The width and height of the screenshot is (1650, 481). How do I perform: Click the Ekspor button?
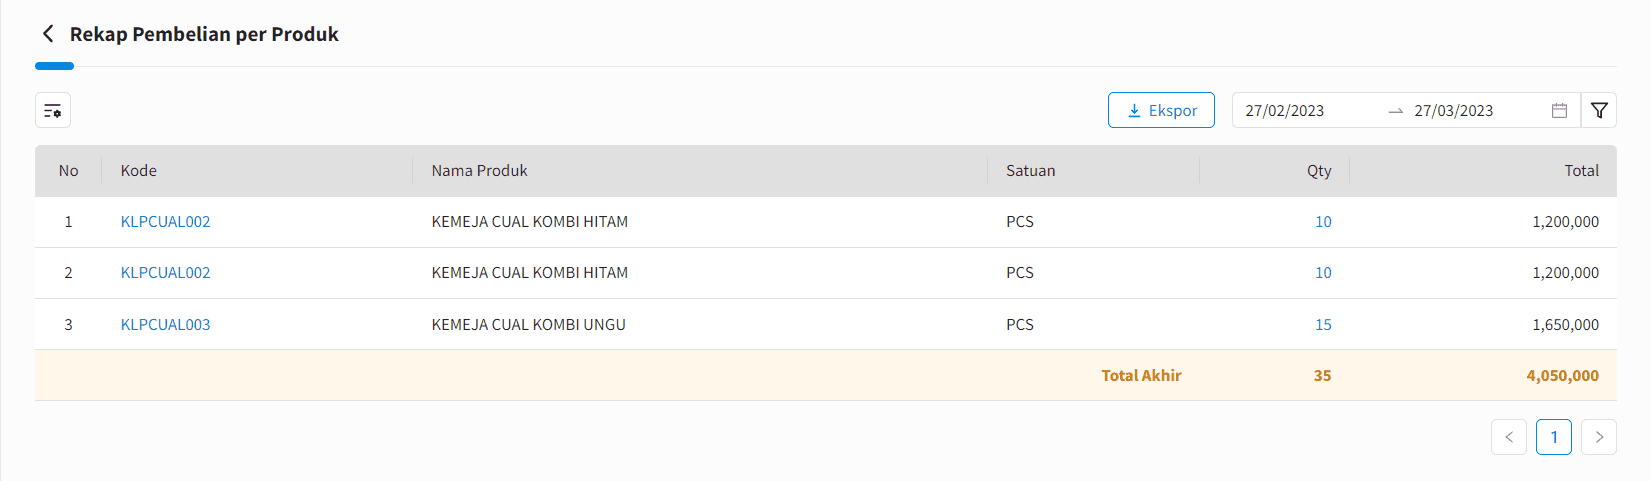tap(1161, 110)
